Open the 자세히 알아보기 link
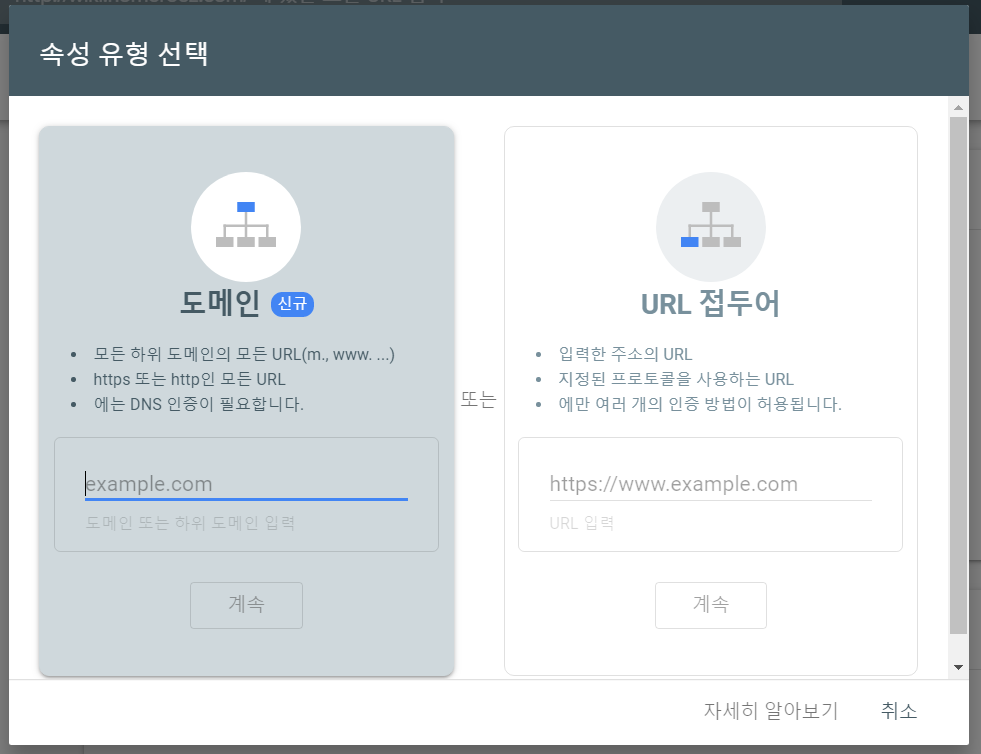This screenshot has width=981, height=754. [x=770, y=711]
